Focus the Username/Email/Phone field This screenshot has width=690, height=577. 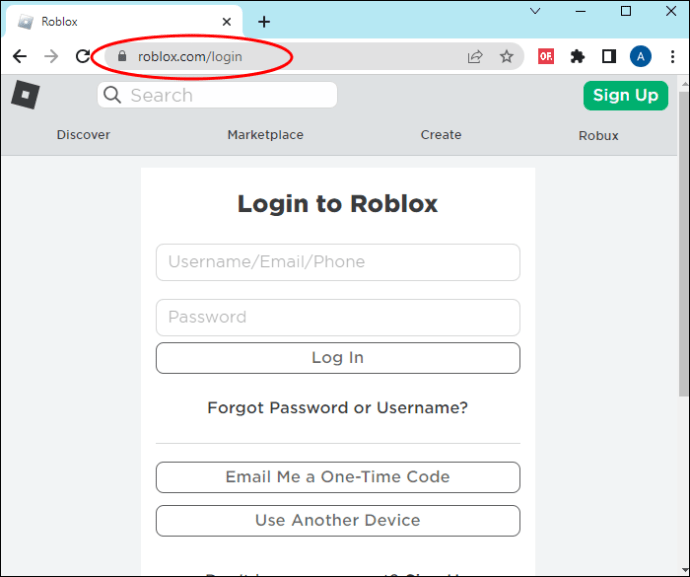pos(338,262)
